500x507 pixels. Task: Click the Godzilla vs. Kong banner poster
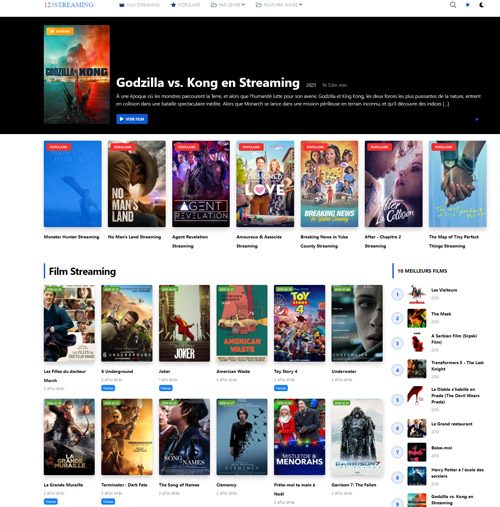[x=77, y=74]
